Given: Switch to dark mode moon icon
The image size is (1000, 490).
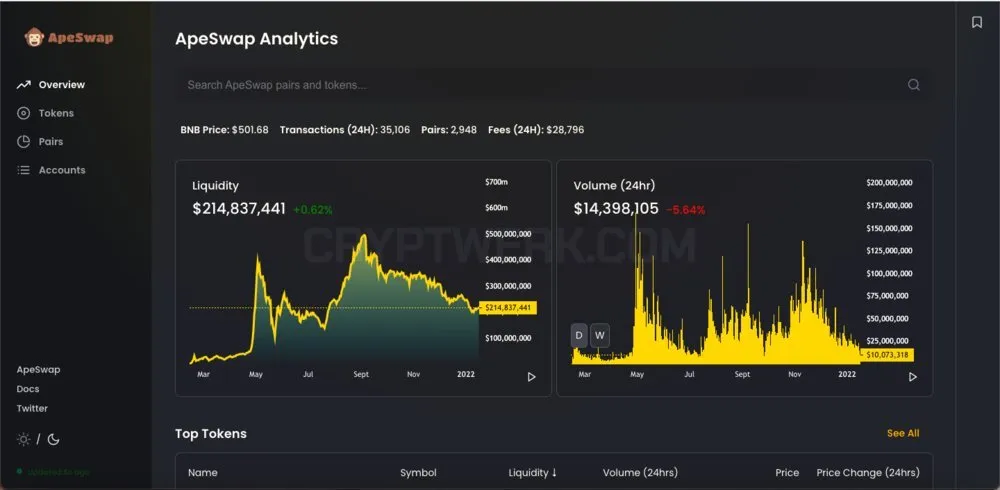Looking at the screenshot, I should pos(53,439).
